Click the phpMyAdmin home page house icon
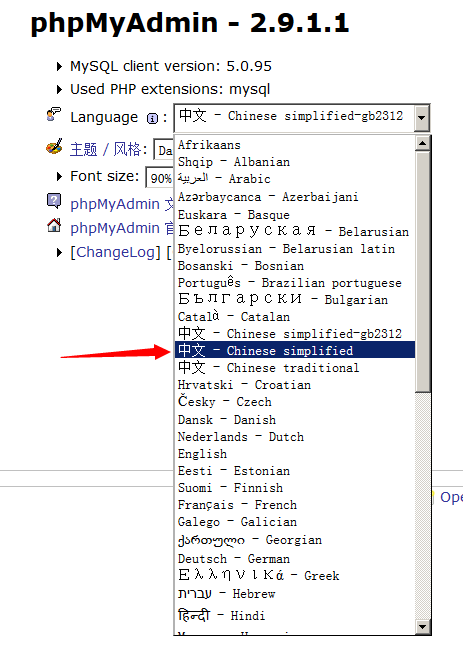The height and width of the screenshot is (651, 463). pos(54,225)
